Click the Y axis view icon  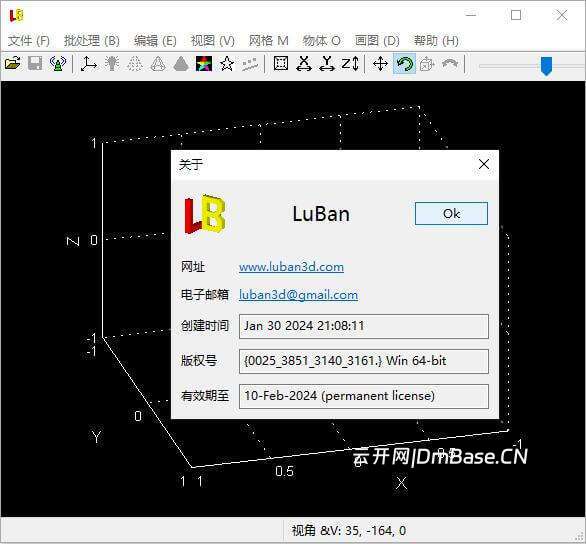327,64
